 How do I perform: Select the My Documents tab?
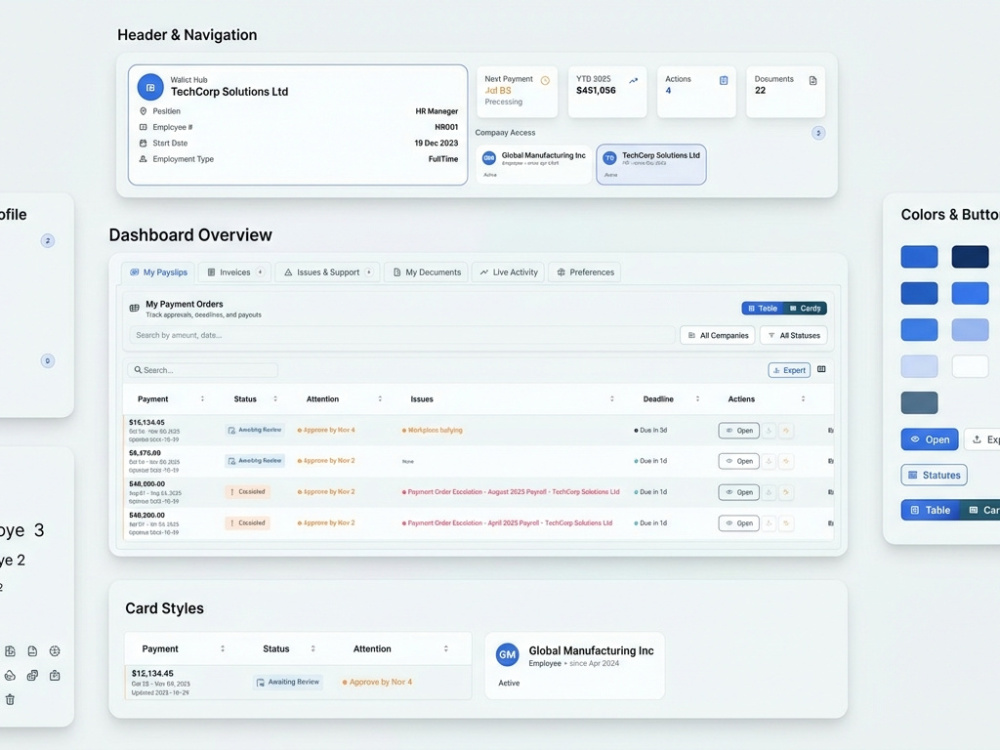point(426,272)
